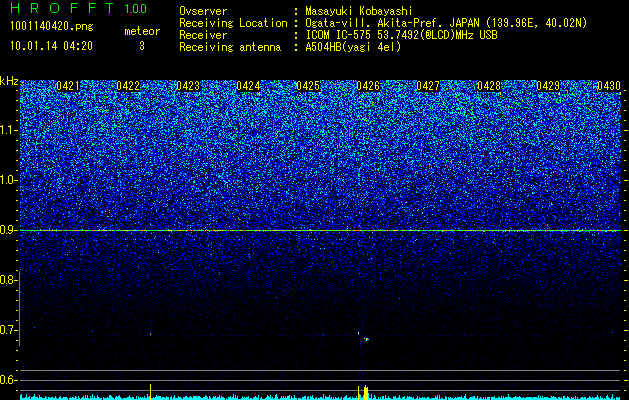Screen dimensions: 629x400
Task: Click the 0.9 kHz axis label
Action: [x=8, y=230]
